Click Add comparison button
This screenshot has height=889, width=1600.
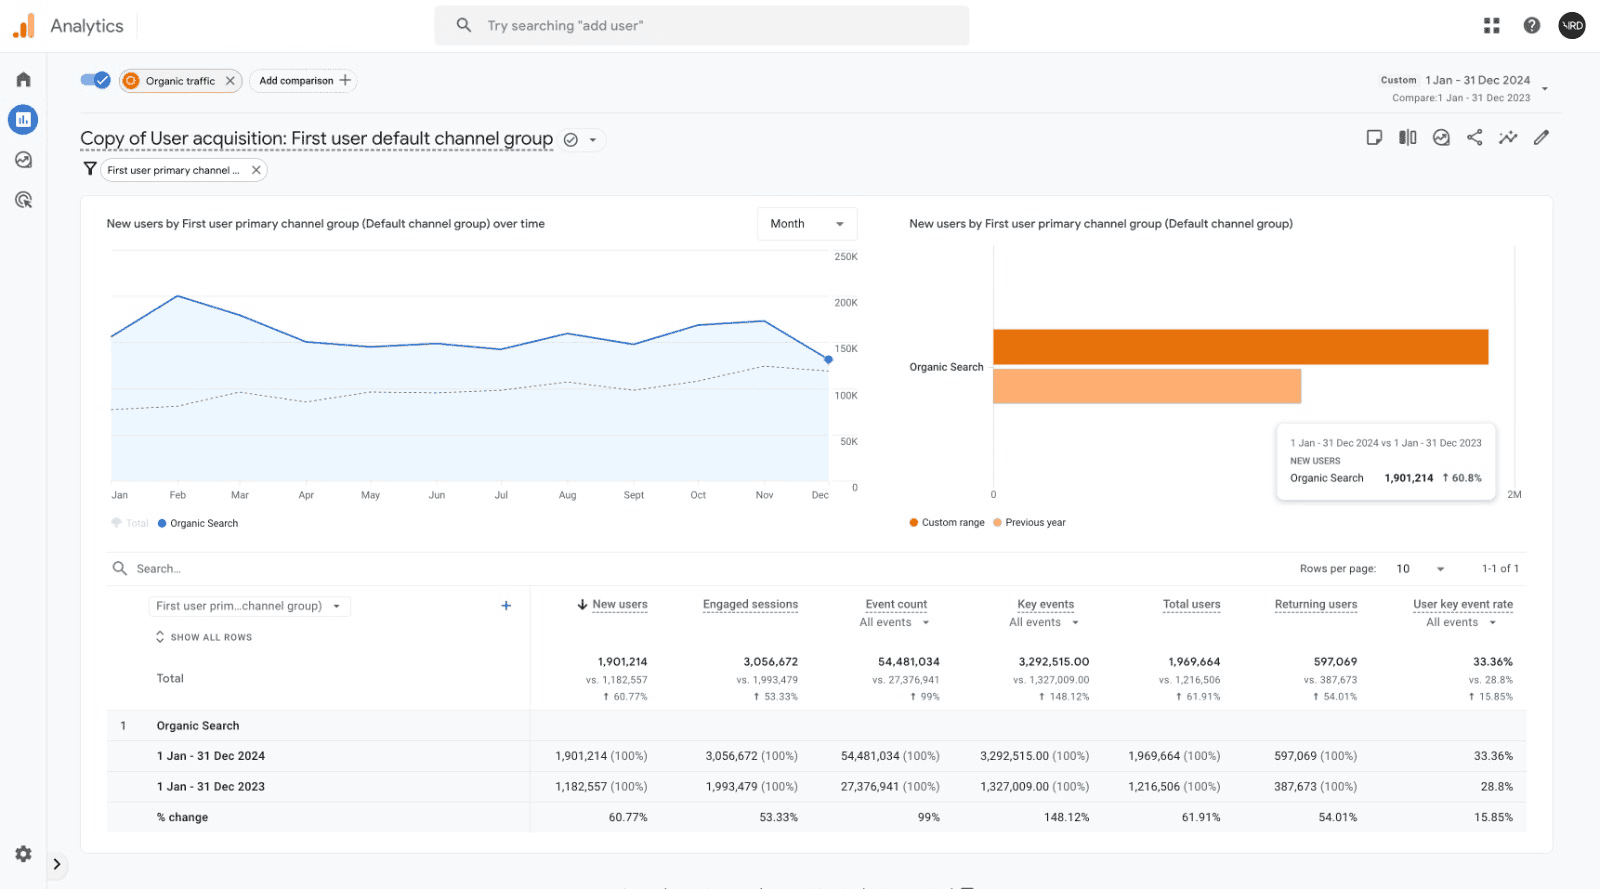304,81
